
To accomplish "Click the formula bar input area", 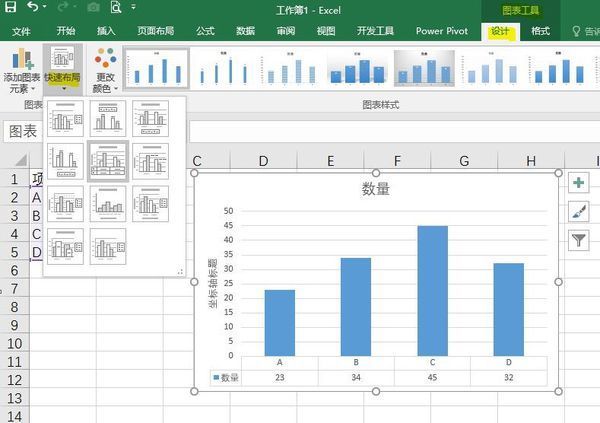I will [394, 131].
